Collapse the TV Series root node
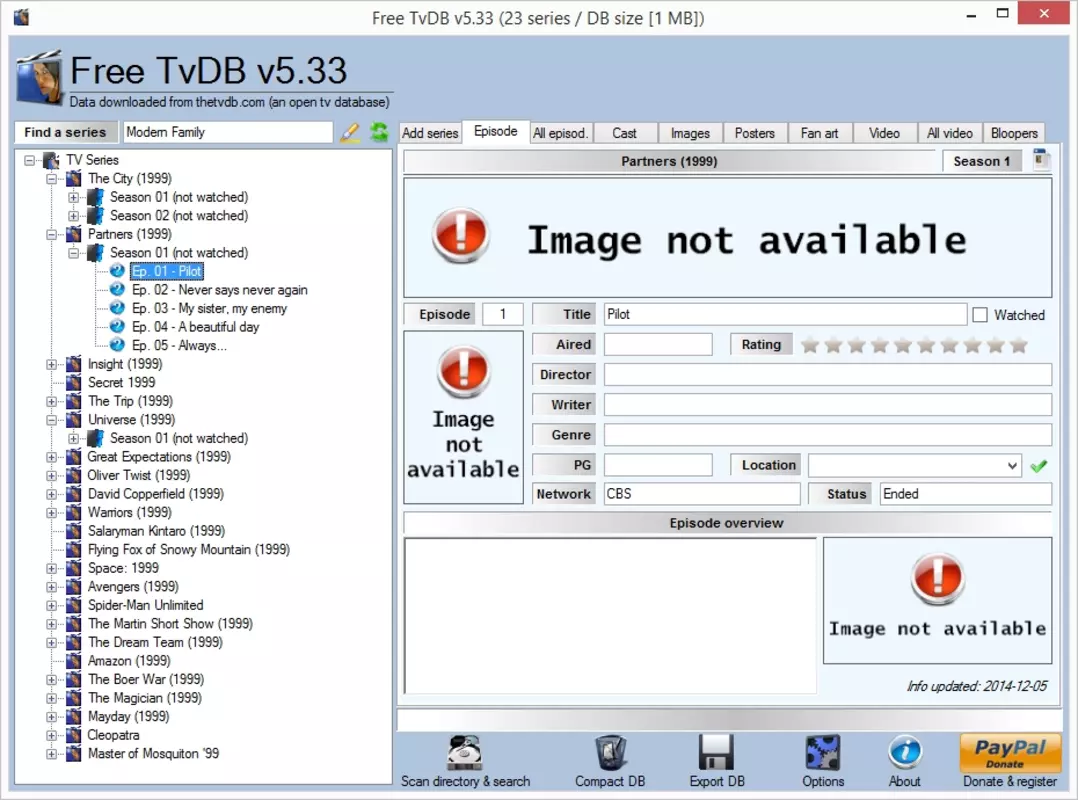Screen dimensions: 1078x800 30,160
